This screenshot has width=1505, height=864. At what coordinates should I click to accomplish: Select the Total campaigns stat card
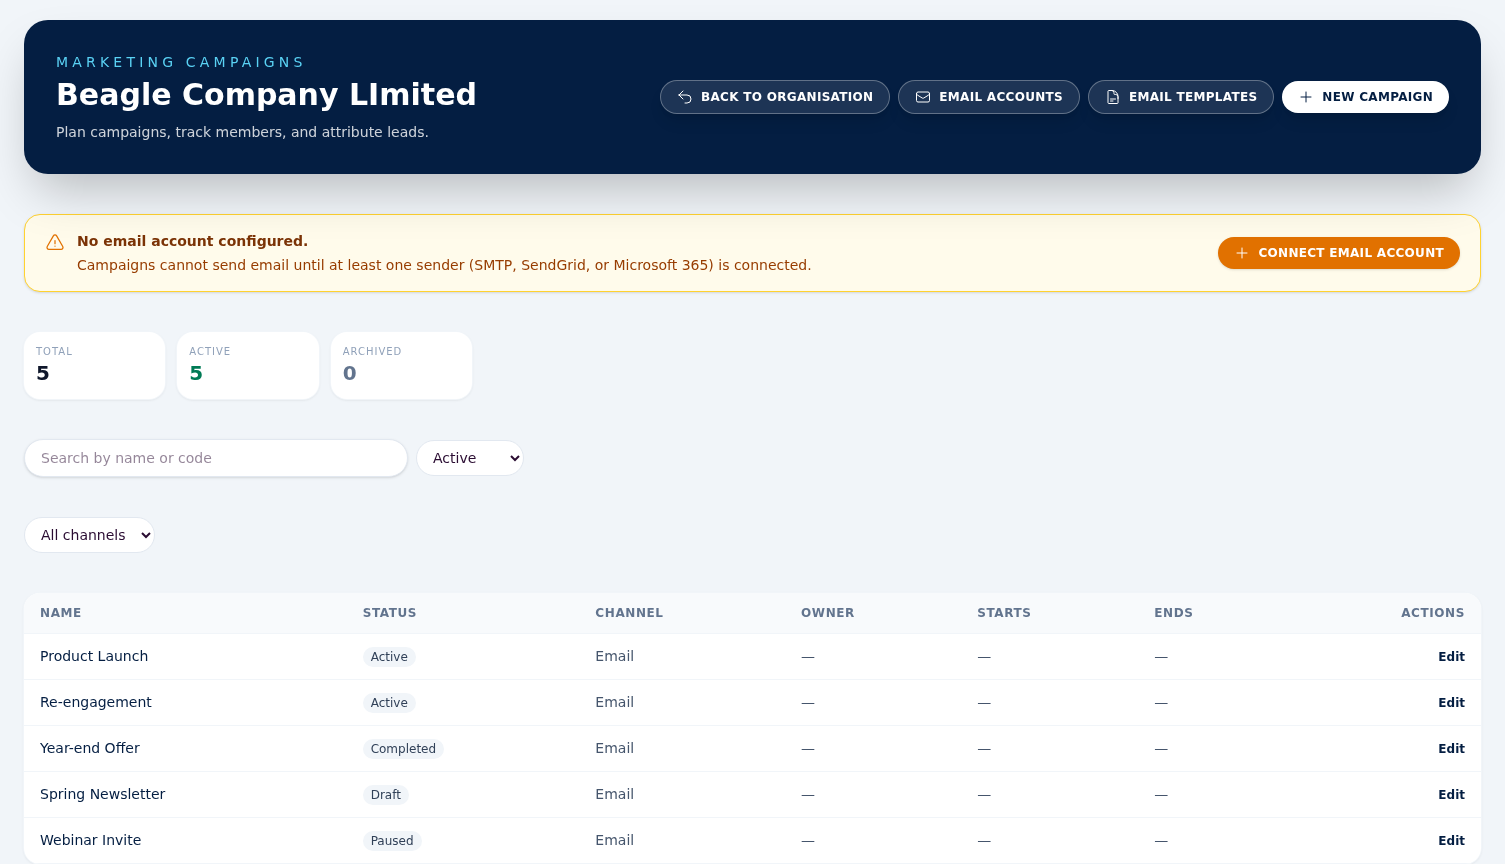click(x=95, y=366)
